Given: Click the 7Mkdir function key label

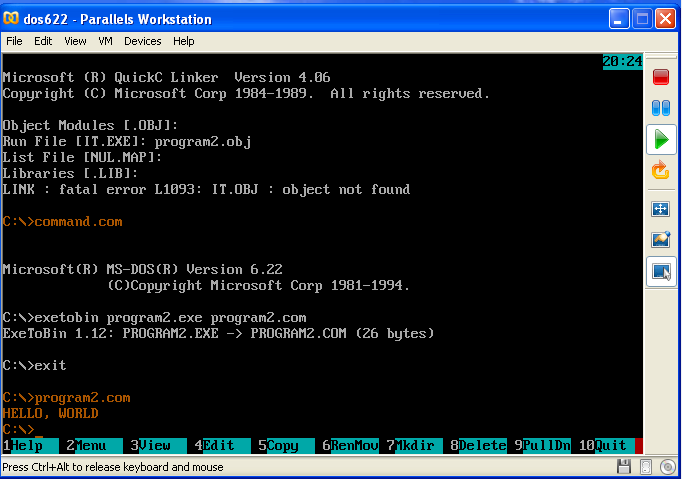Looking at the screenshot, I should coord(414,446).
